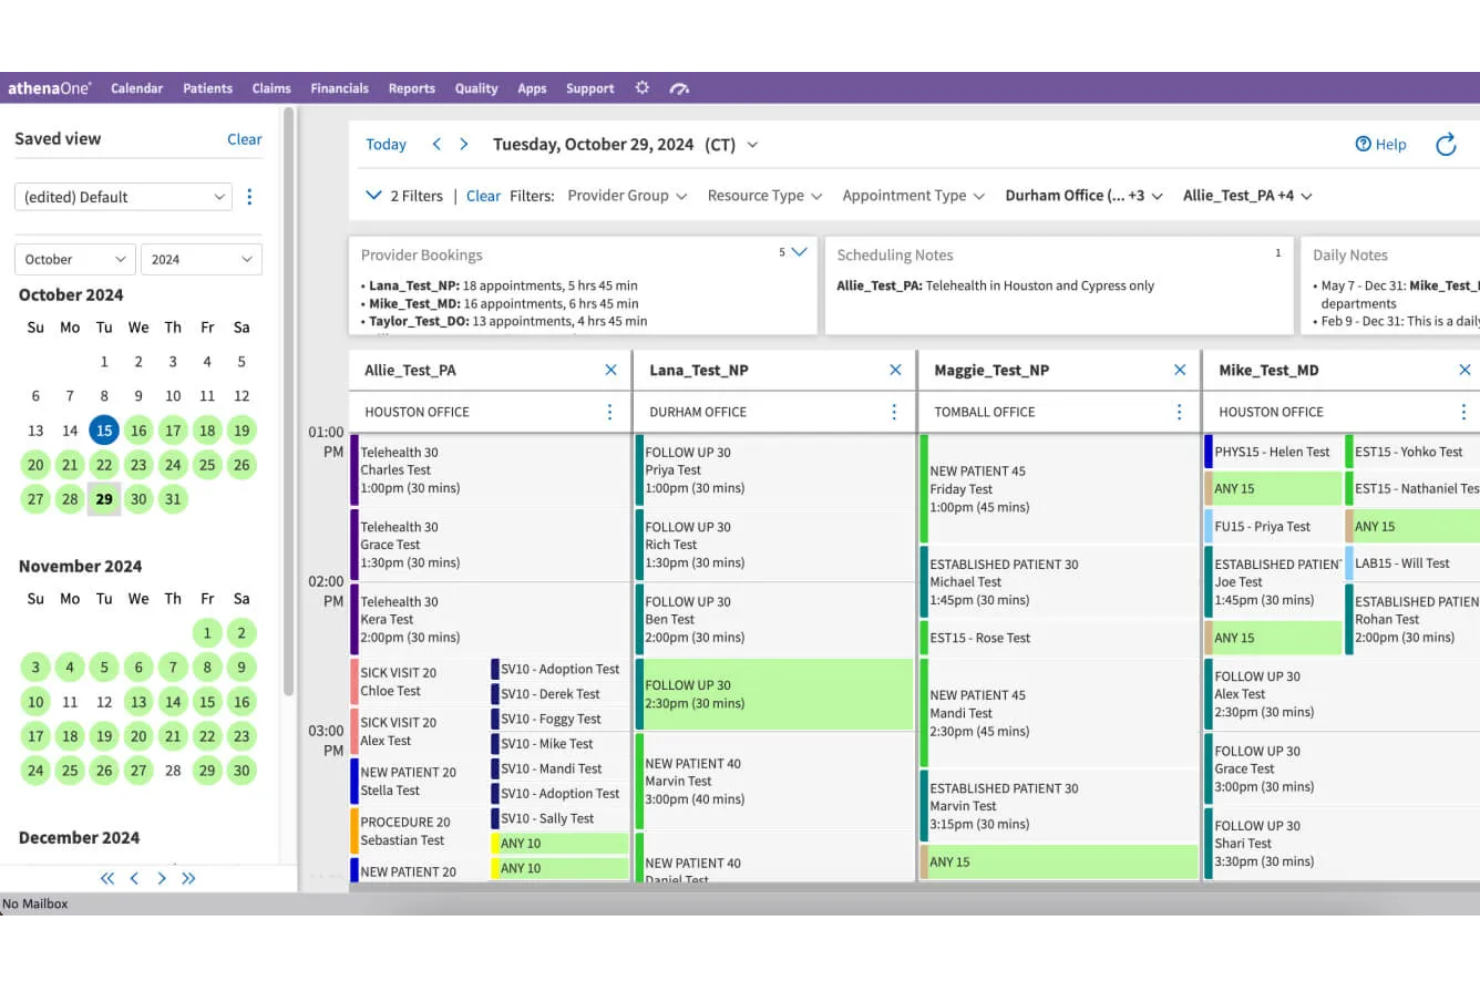
Task: Switch to the Reports section
Action: [411, 88]
